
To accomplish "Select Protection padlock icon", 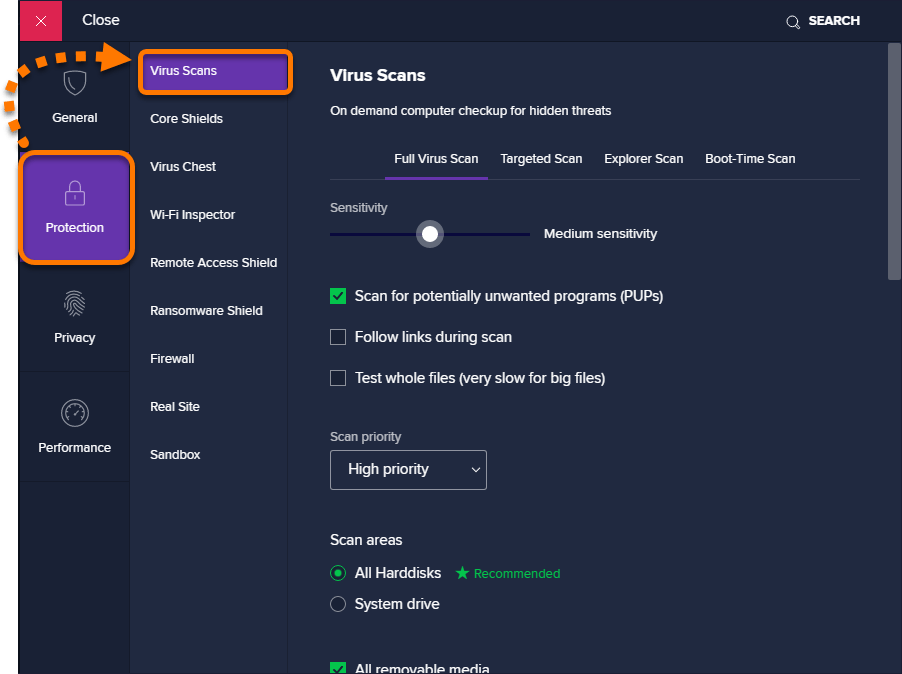I will 75,193.
